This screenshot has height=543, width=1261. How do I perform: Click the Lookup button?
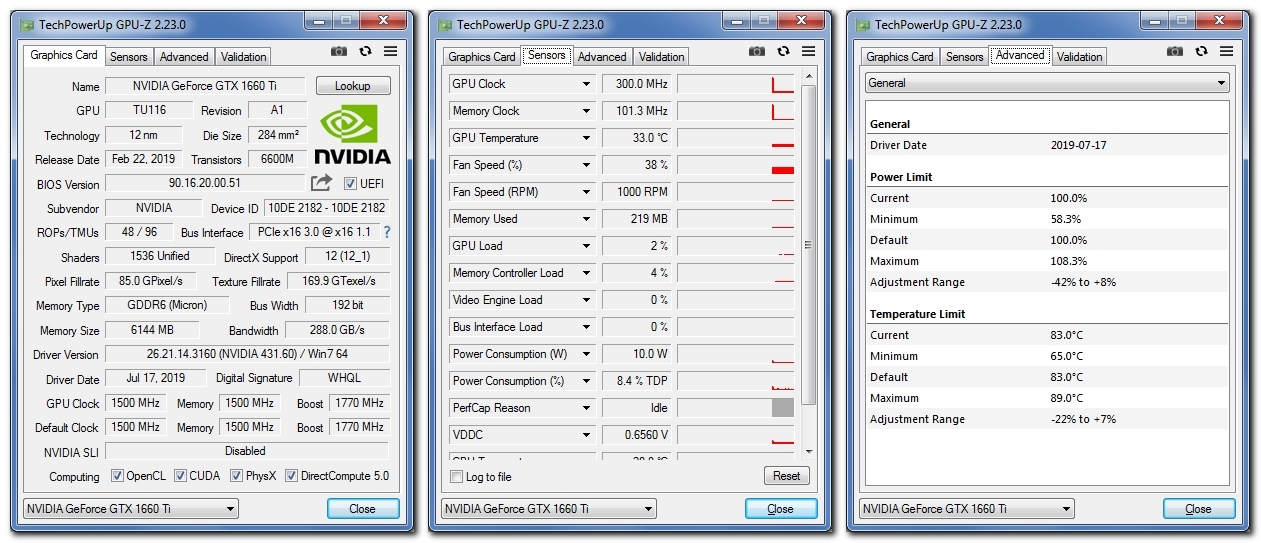[x=353, y=86]
